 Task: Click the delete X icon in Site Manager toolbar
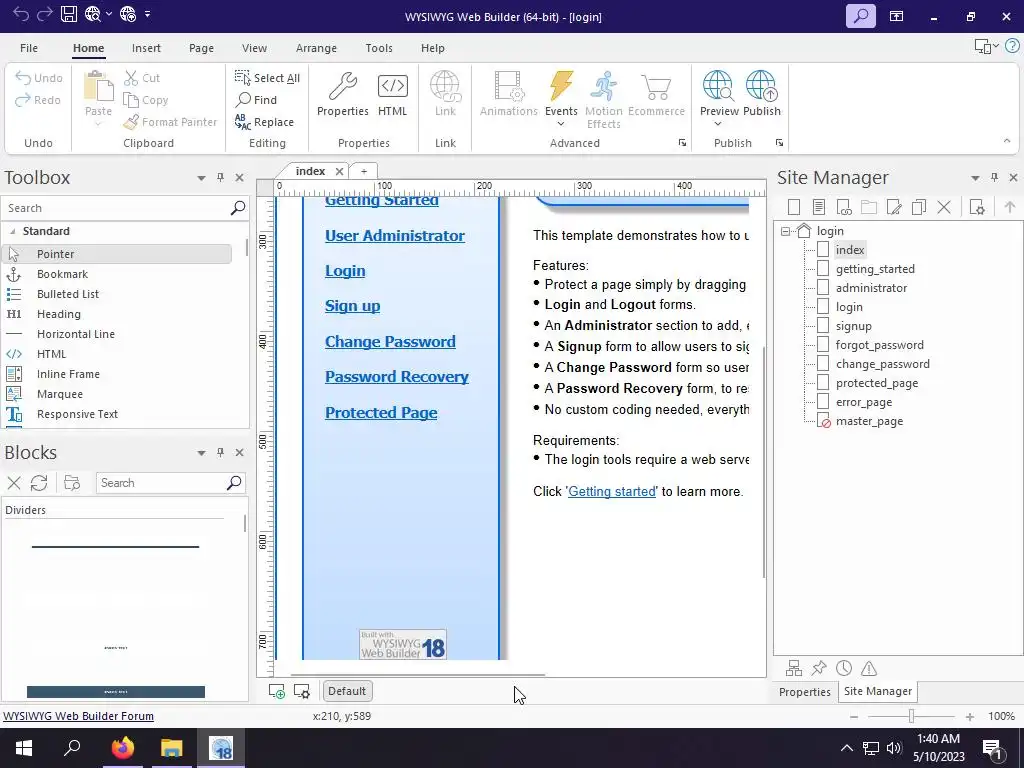coord(944,208)
